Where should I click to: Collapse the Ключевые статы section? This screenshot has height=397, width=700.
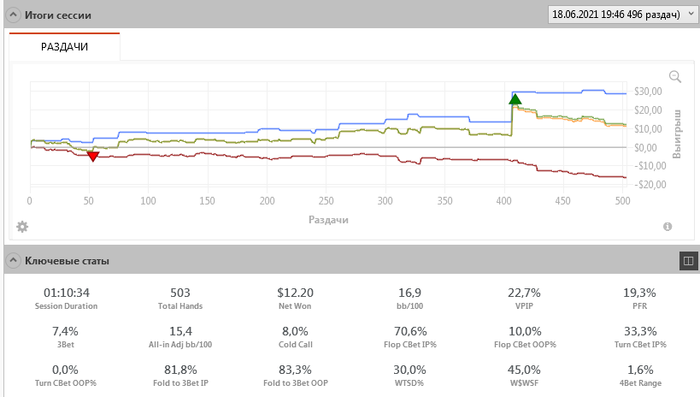pyautogui.click(x=13, y=260)
